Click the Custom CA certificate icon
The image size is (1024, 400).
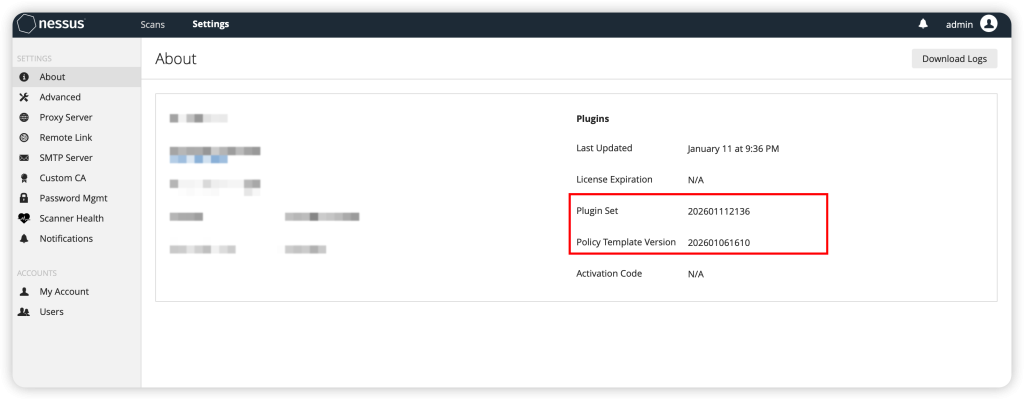click(x=24, y=178)
